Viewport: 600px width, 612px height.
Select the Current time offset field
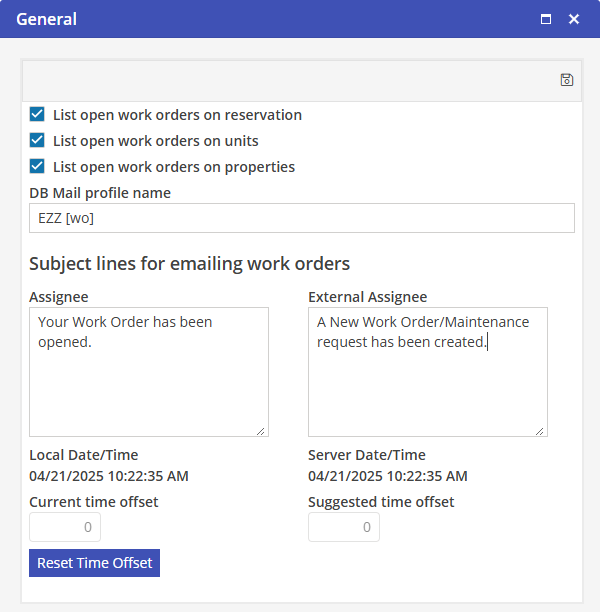(65, 527)
